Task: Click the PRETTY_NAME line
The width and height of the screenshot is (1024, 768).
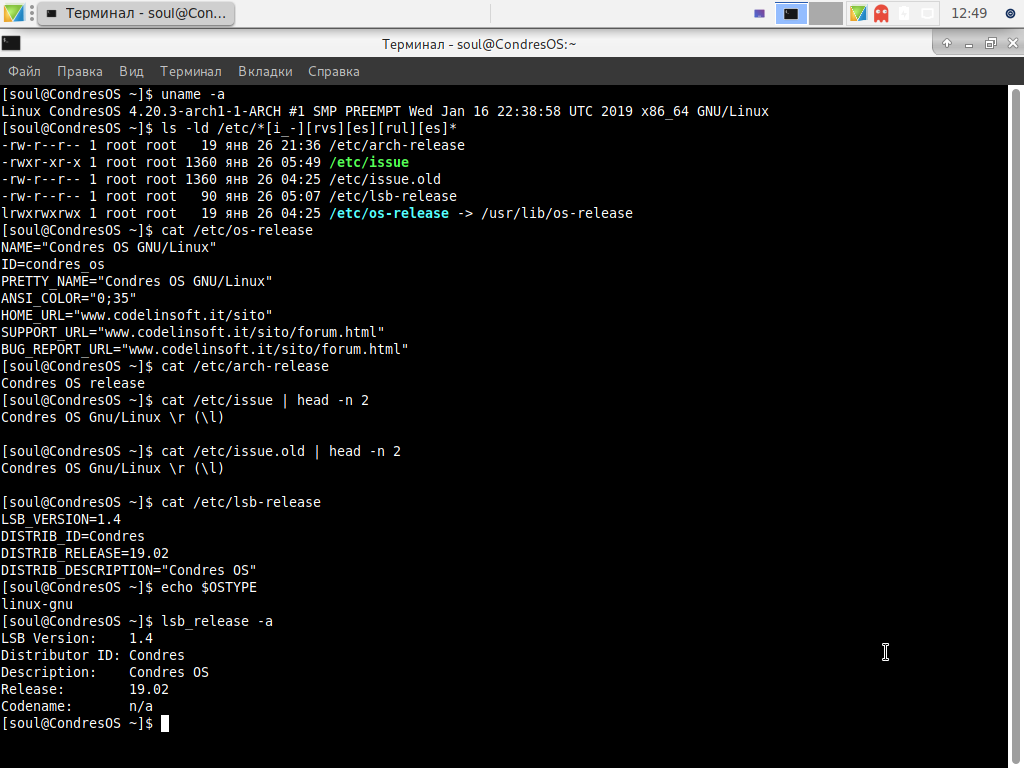Action: tap(136, 281)
